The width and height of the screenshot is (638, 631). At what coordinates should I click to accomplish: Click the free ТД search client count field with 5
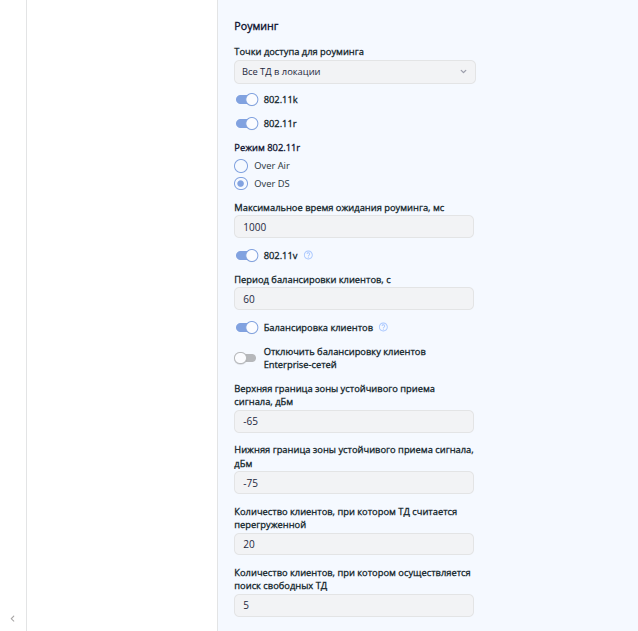[354, 605]
